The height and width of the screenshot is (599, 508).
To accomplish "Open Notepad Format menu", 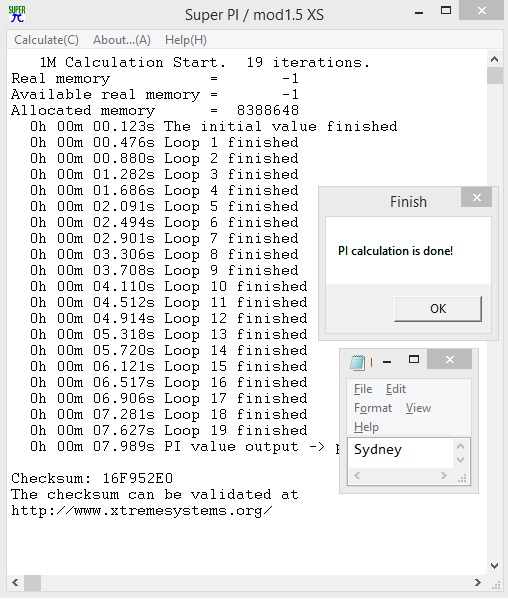I will pyautogui.click(x=373, y=408).
